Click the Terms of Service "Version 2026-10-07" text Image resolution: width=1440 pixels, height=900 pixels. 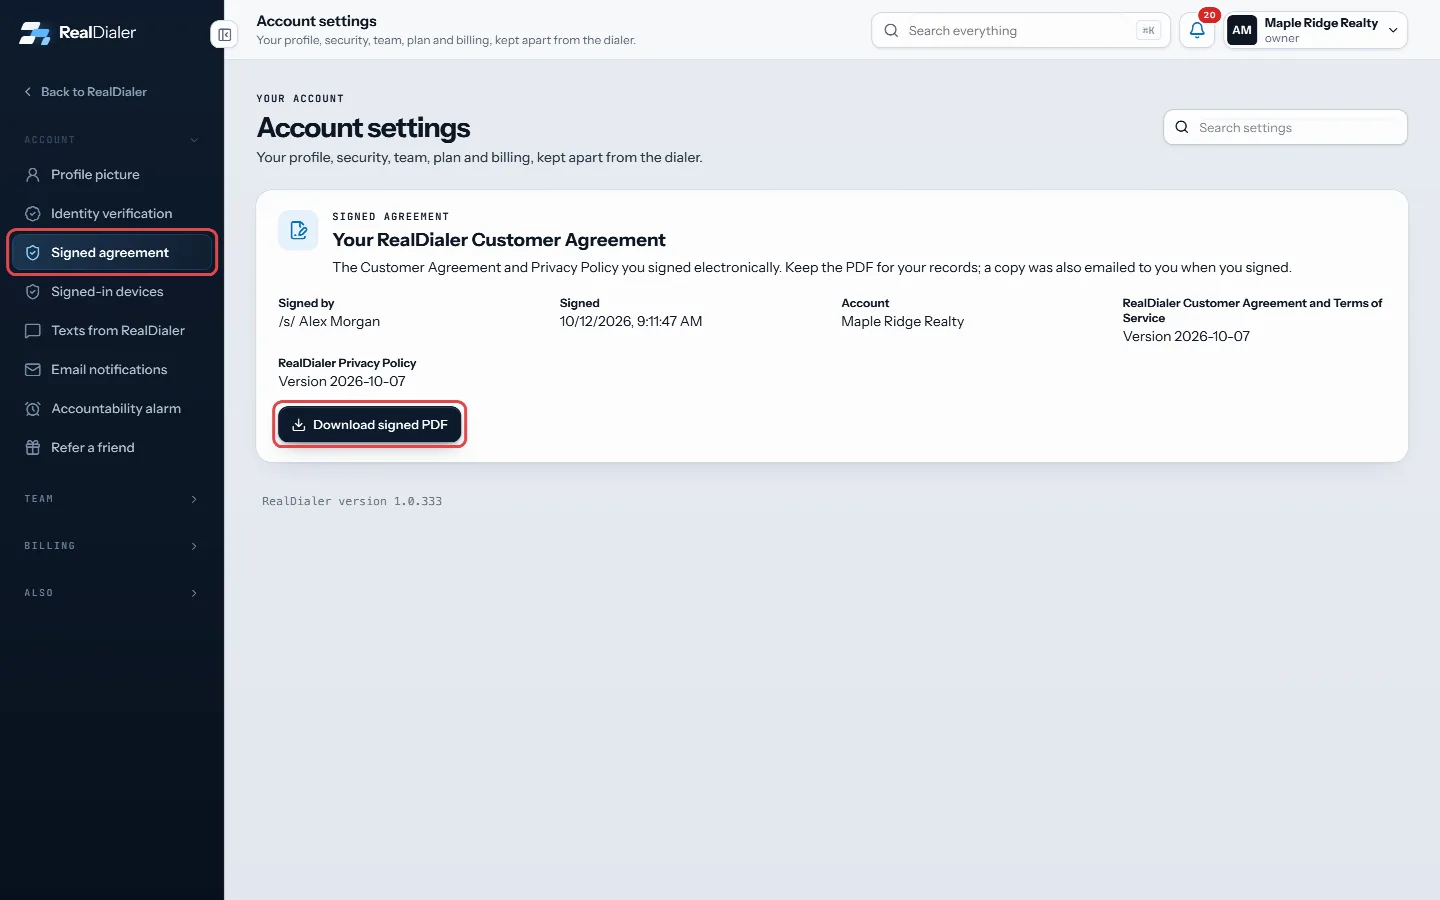coord(1186,337)
